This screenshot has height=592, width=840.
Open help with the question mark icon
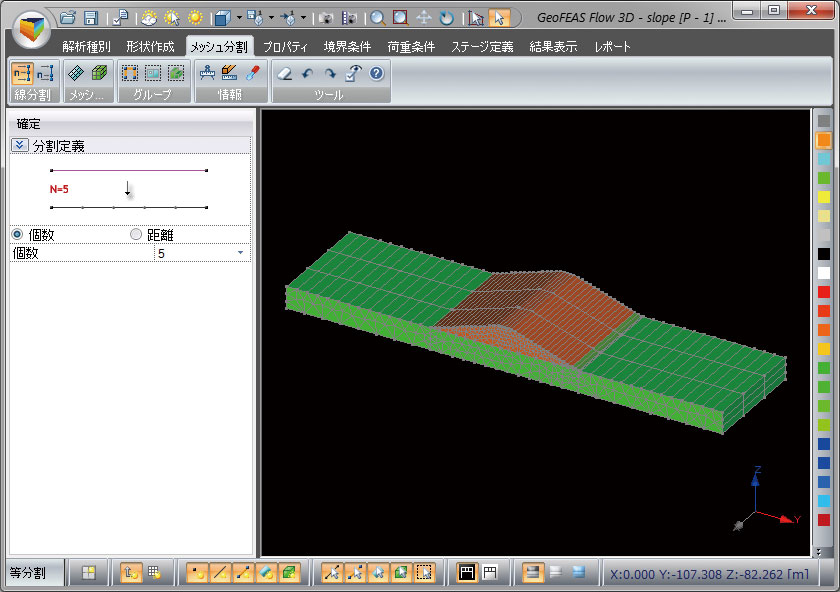(x=376, y=73)
